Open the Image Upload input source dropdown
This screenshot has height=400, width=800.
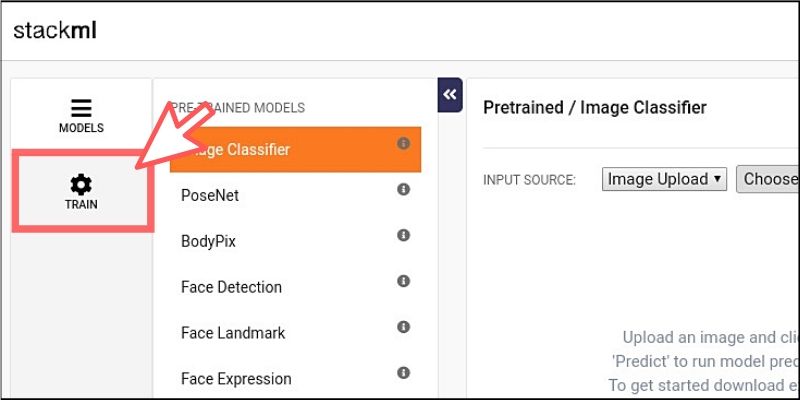point(664,179)
